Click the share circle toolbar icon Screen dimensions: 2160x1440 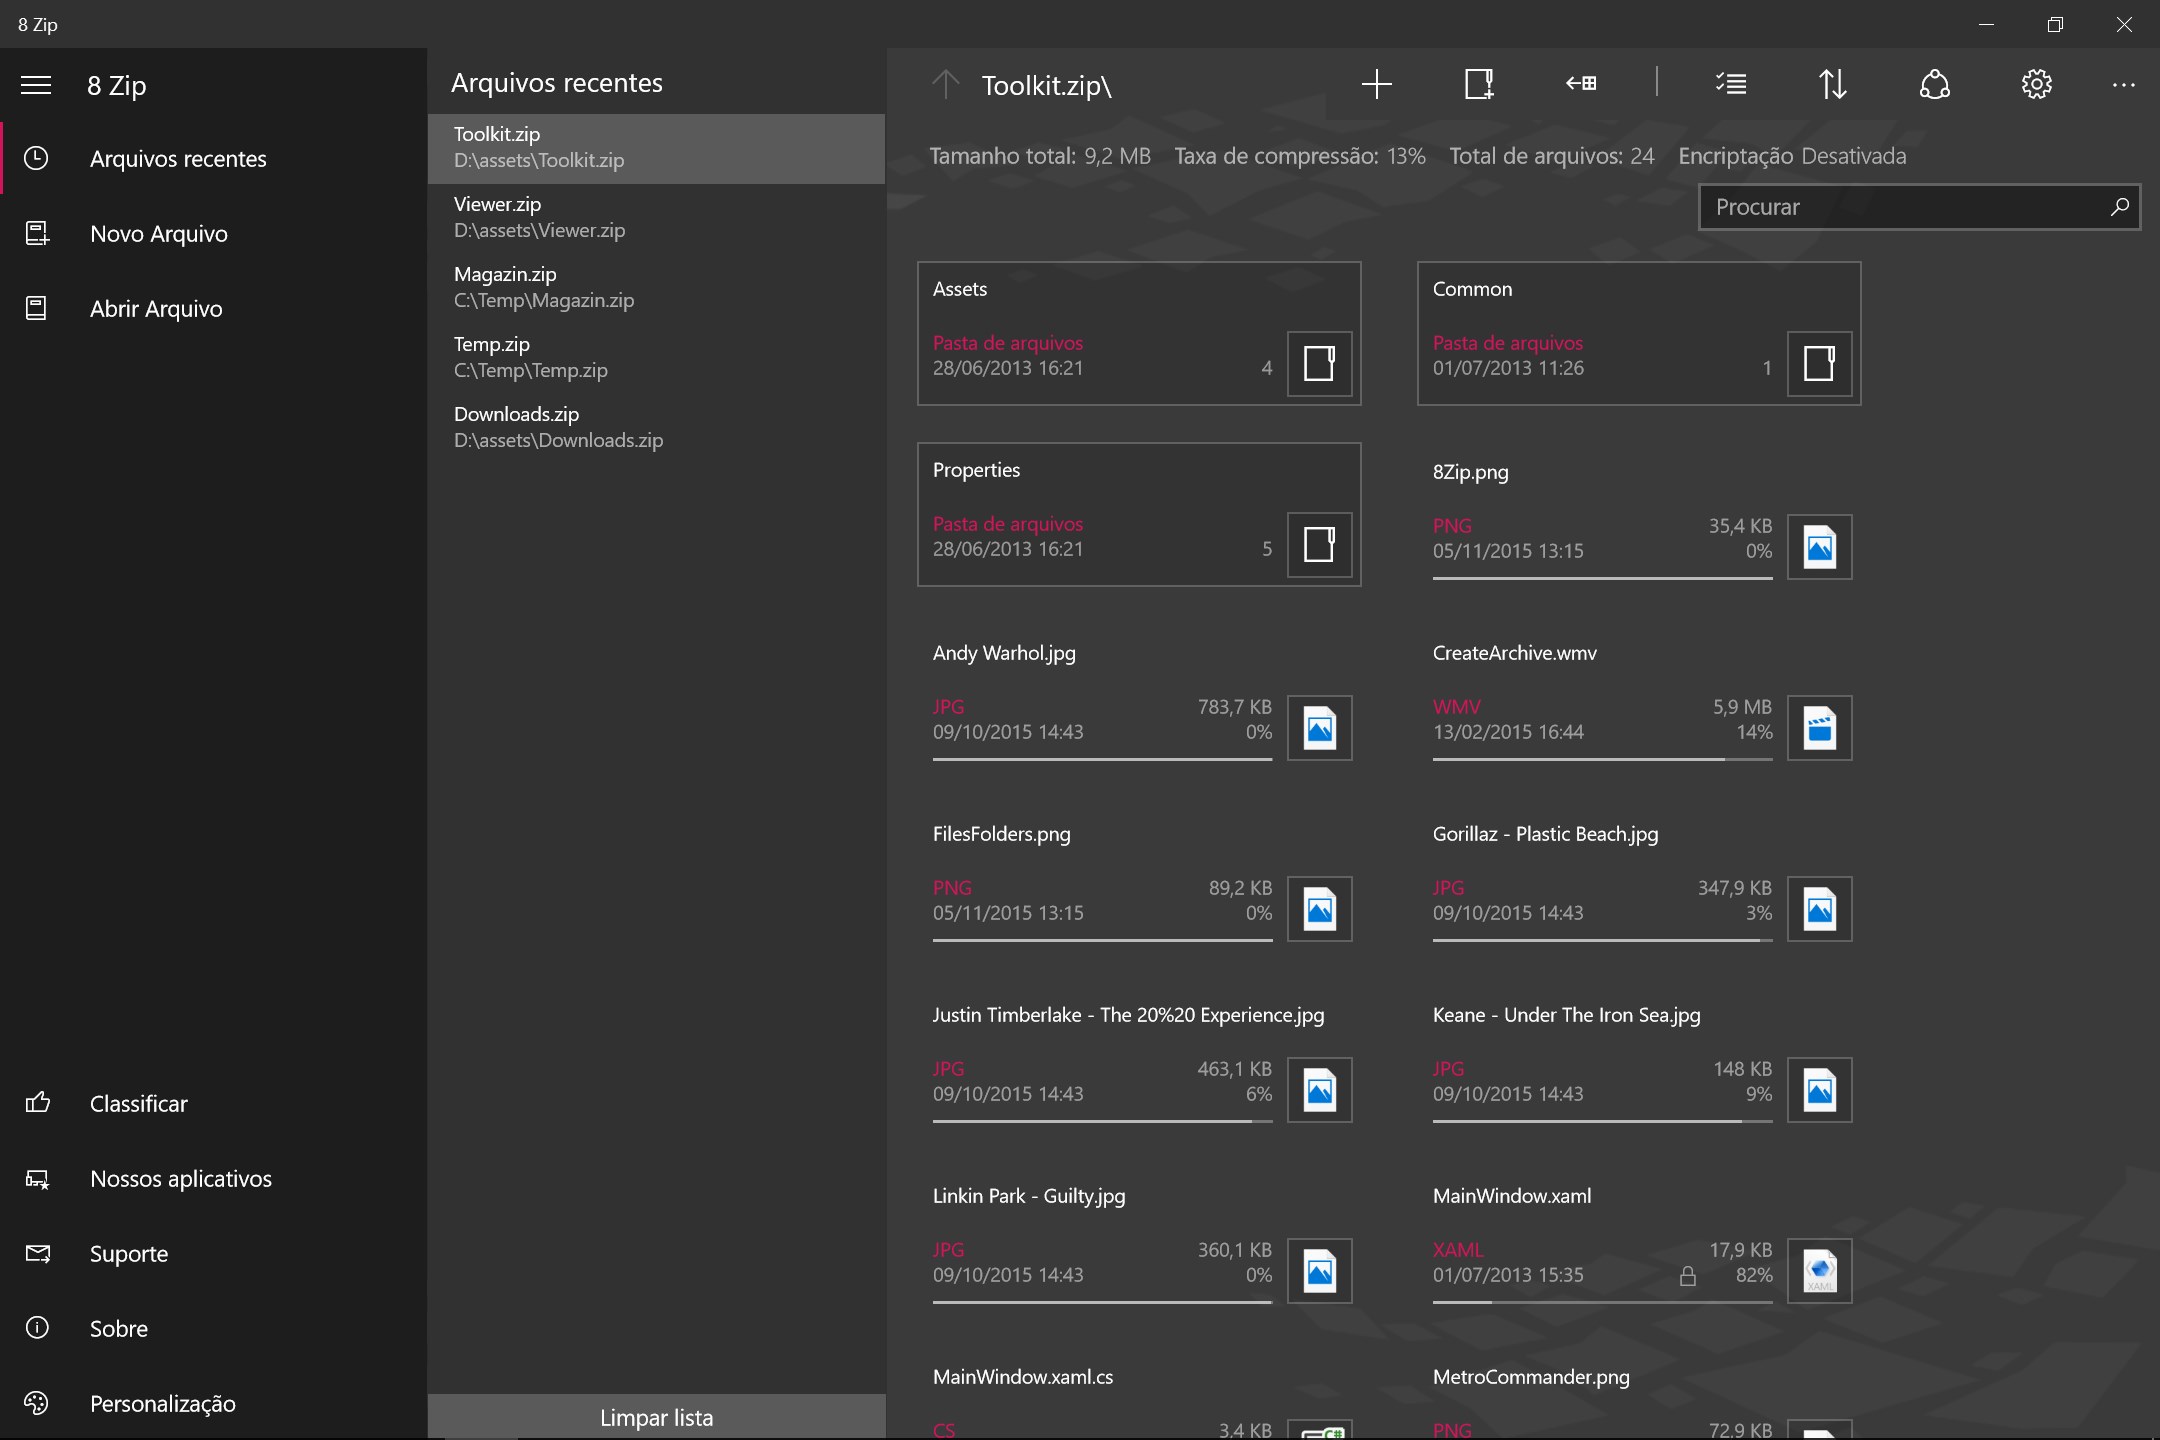coord(1935,84)
